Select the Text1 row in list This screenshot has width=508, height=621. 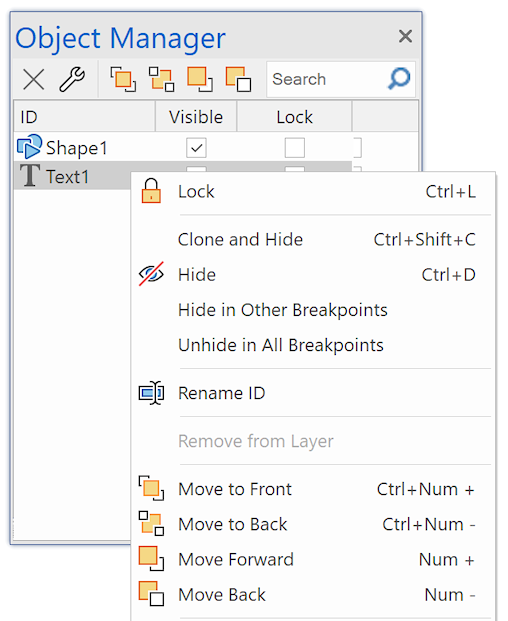click(x=72, y=176)
